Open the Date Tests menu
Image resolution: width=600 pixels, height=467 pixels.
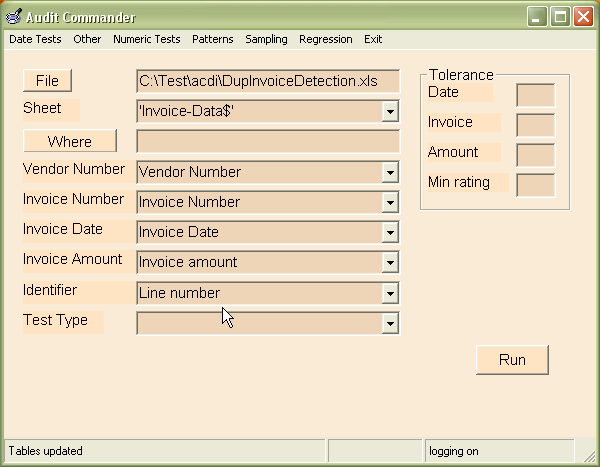point(35,39)
